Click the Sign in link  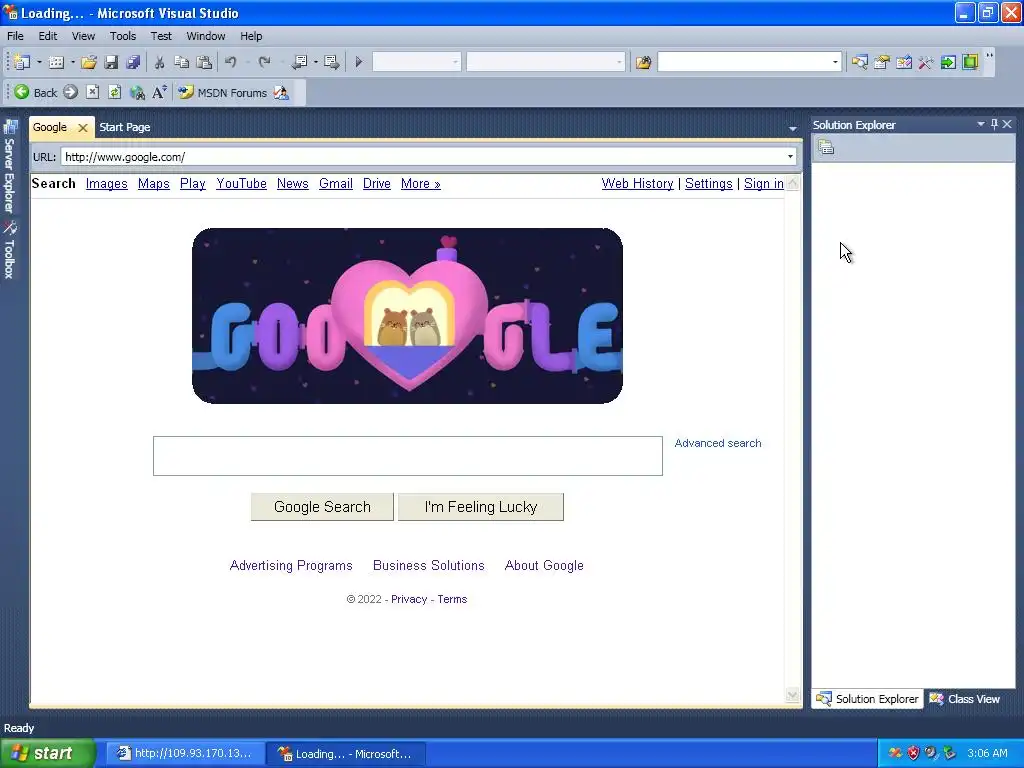pos(763,184)
